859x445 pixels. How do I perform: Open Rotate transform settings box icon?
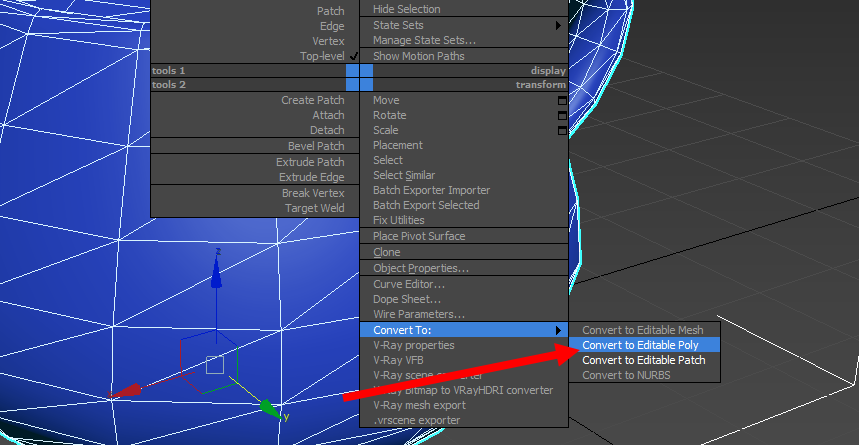pyautogui.click(x=562, y=116)
